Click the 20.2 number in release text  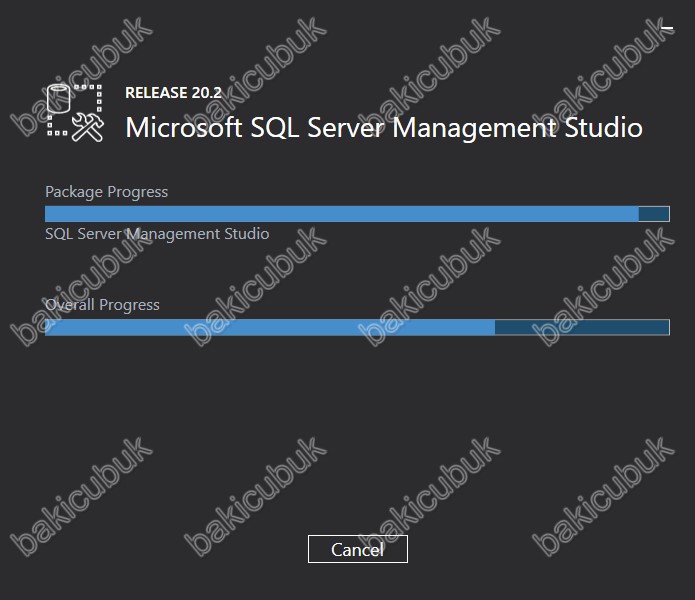pyautogui.click(x=207, y=93)
